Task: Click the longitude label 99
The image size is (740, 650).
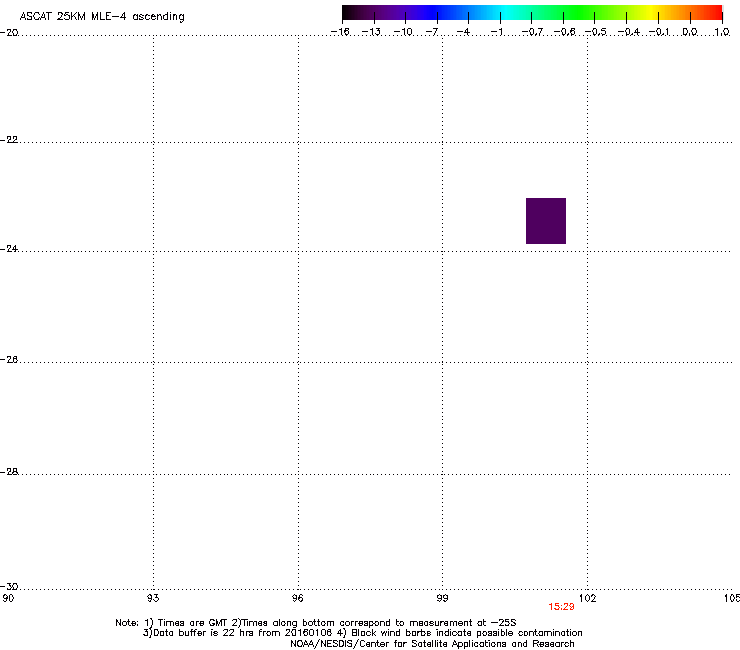Action: 442,598
